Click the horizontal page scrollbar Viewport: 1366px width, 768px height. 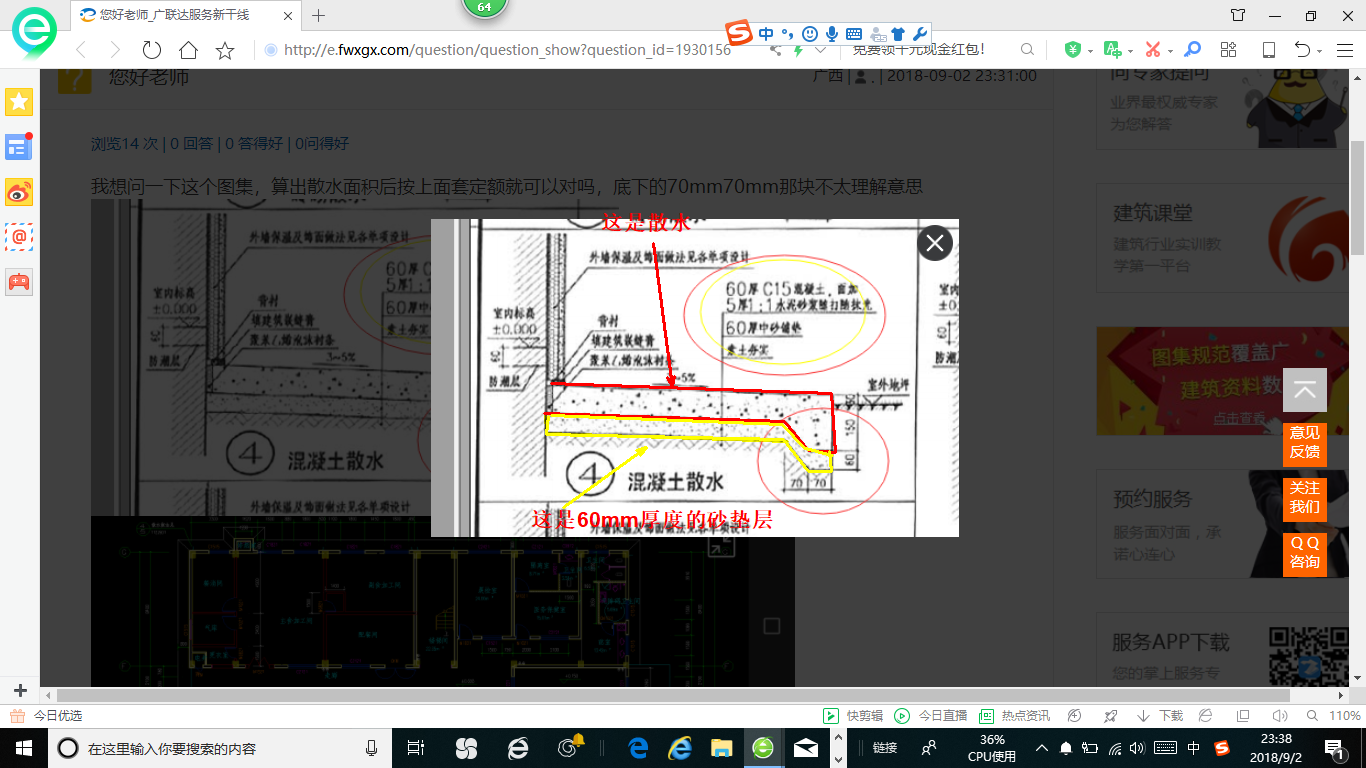click(x=675, y=695)
